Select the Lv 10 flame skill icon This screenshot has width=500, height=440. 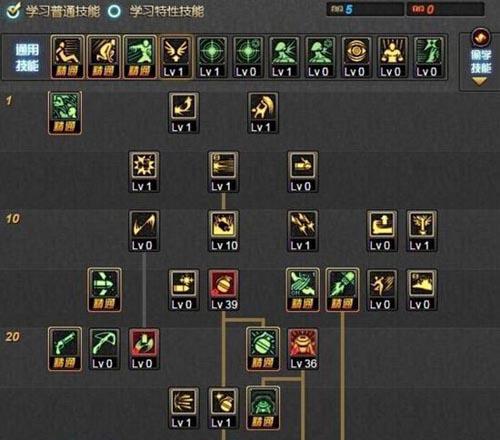[x=223, y=231]
